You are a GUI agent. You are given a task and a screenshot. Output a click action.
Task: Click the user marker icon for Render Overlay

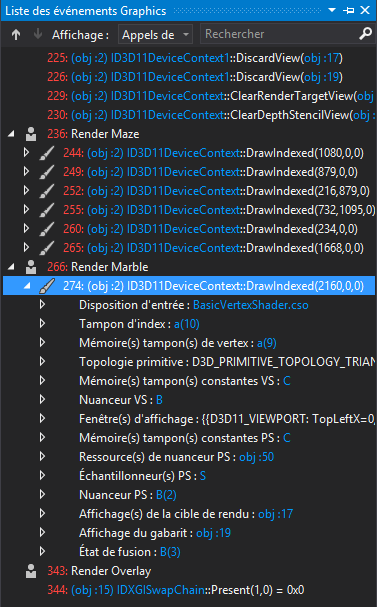point(31,571)
